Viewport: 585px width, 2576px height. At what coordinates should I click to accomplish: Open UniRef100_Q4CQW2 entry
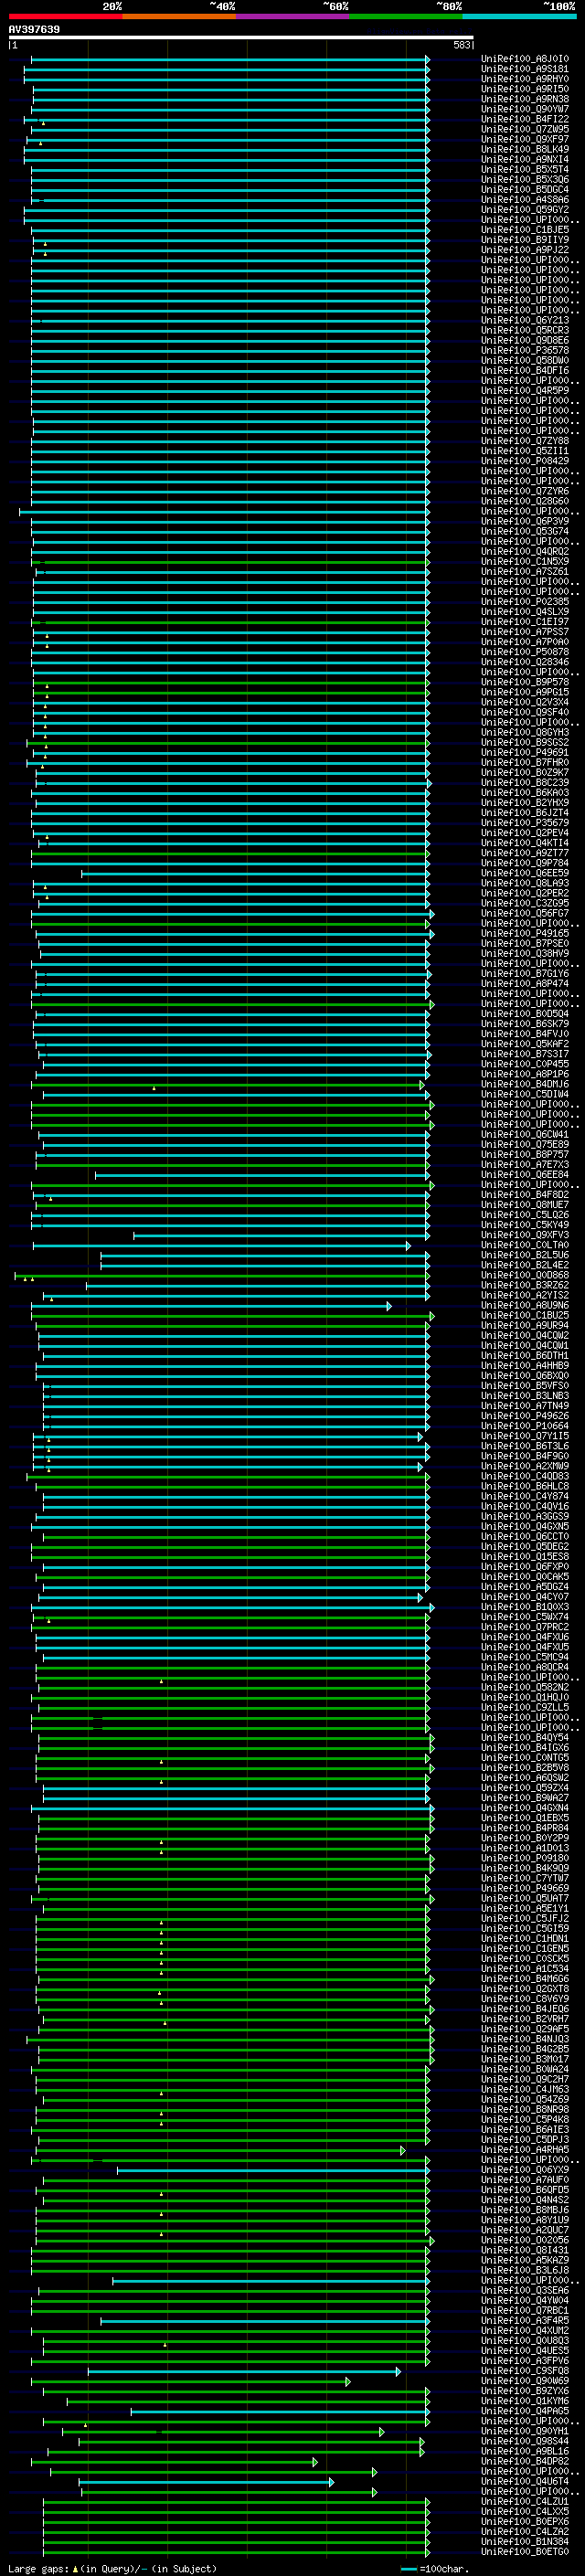pos(525,1335)
